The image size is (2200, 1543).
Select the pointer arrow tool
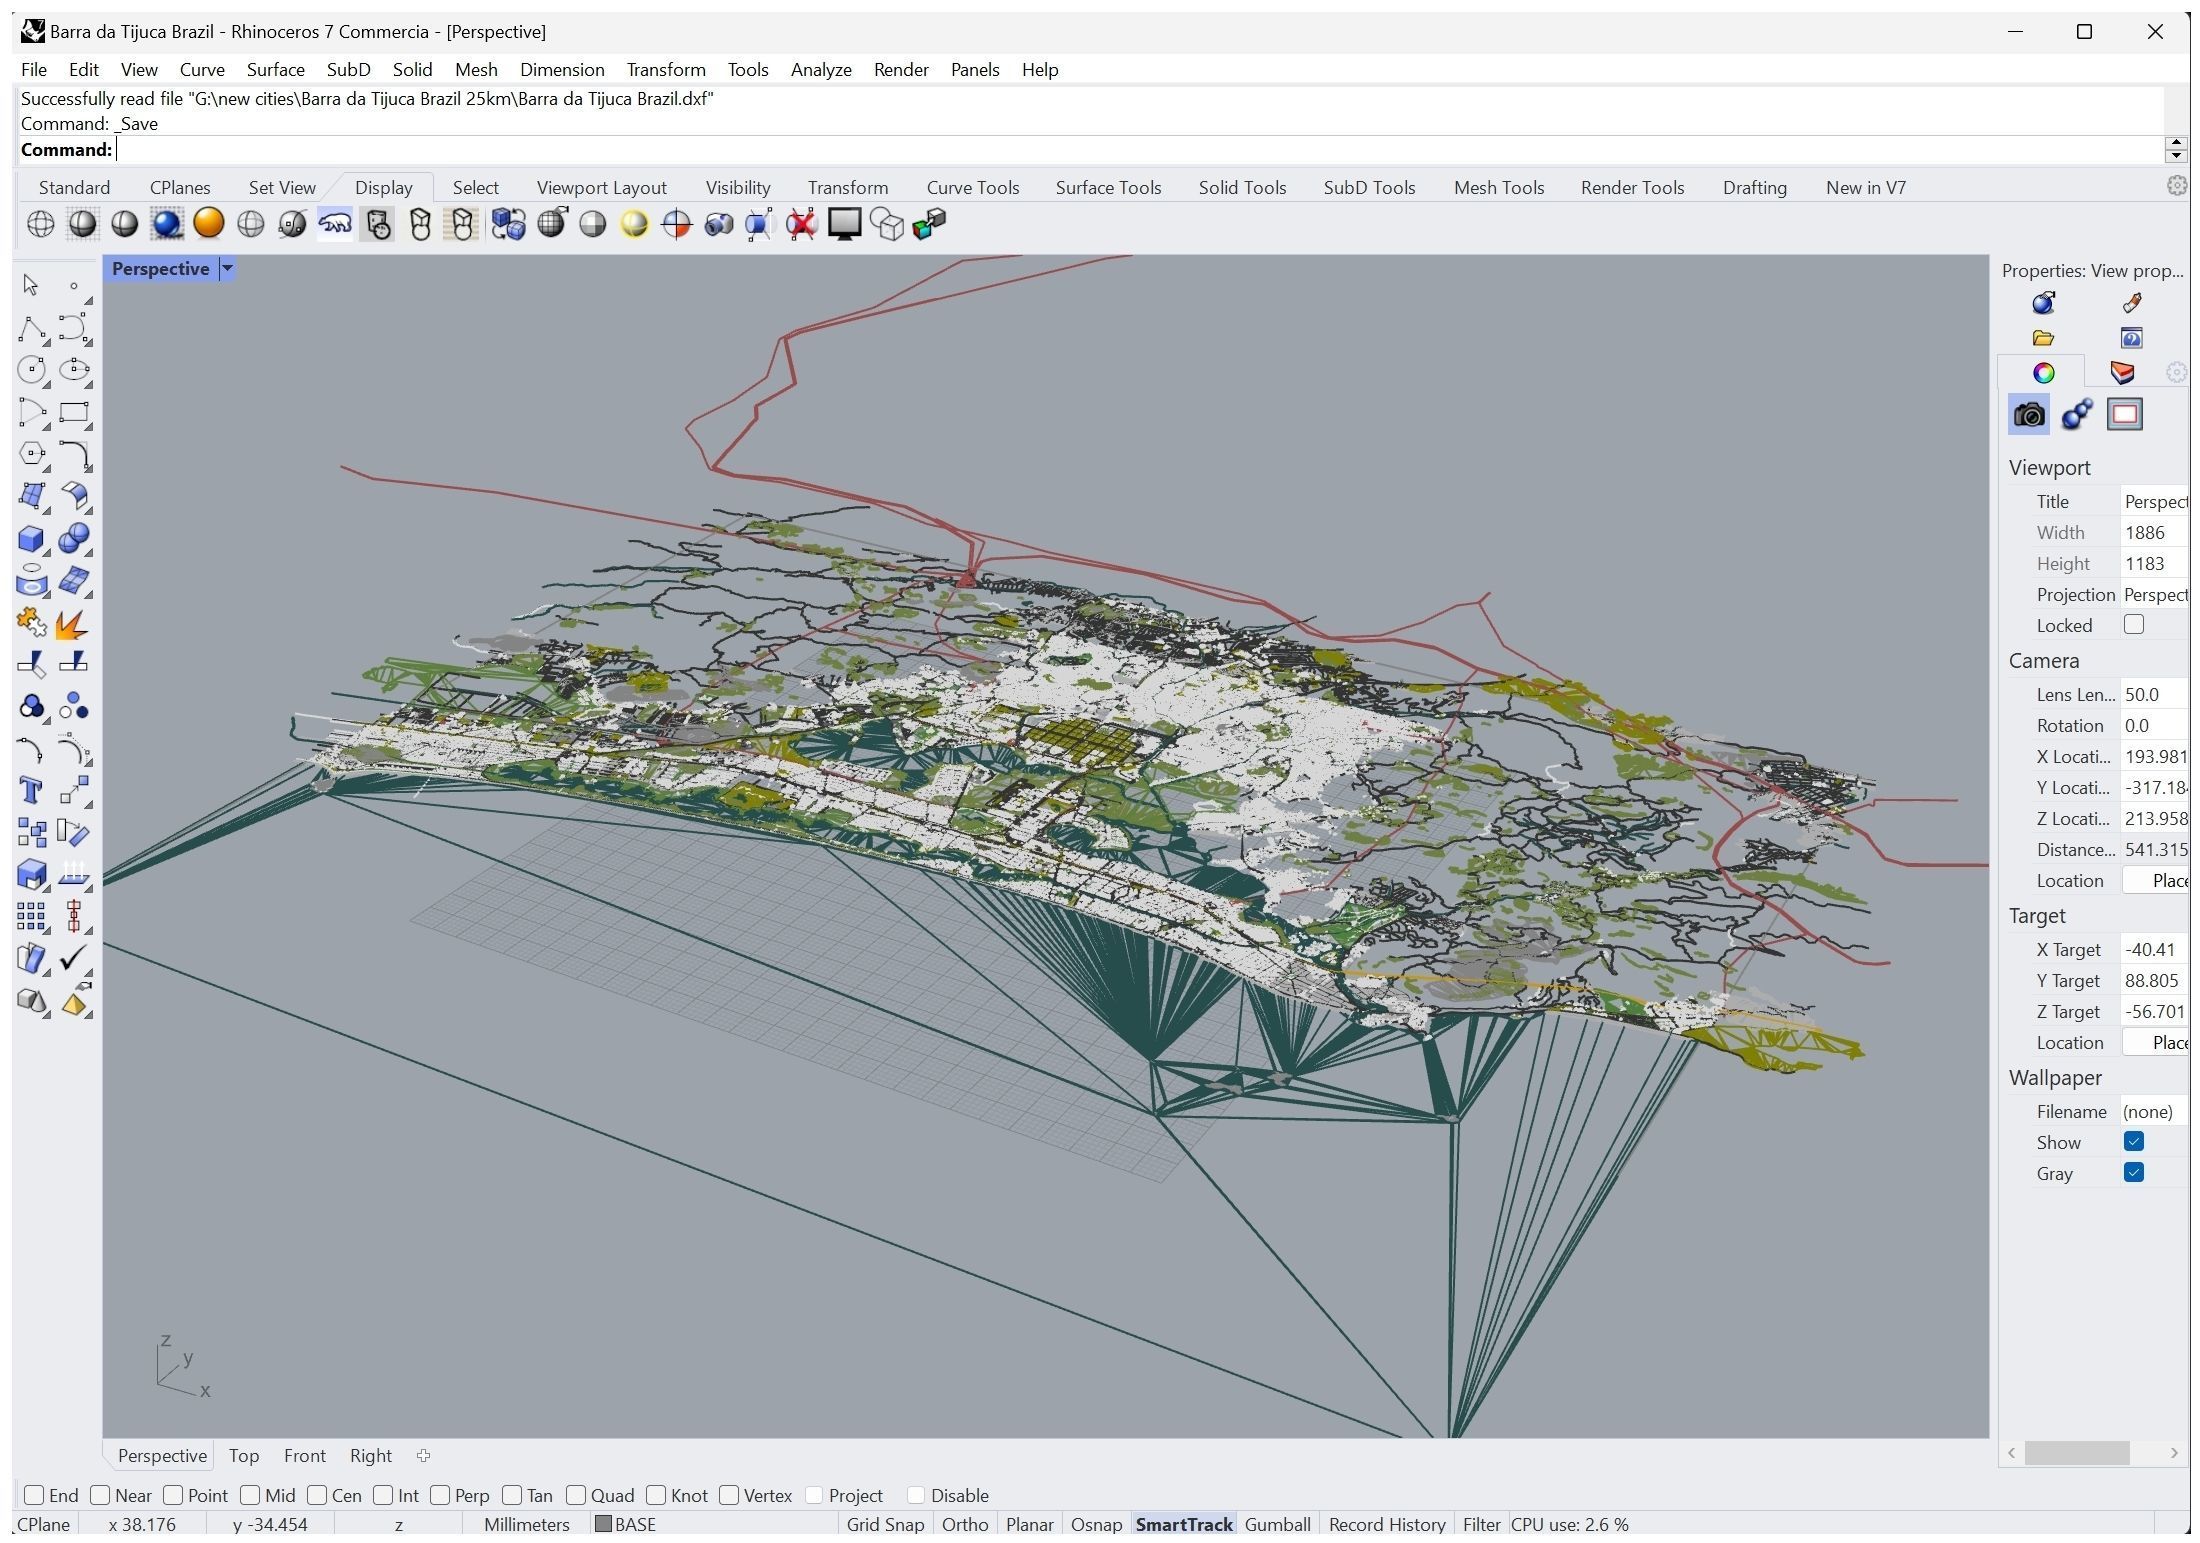click(x=31, y=286)
